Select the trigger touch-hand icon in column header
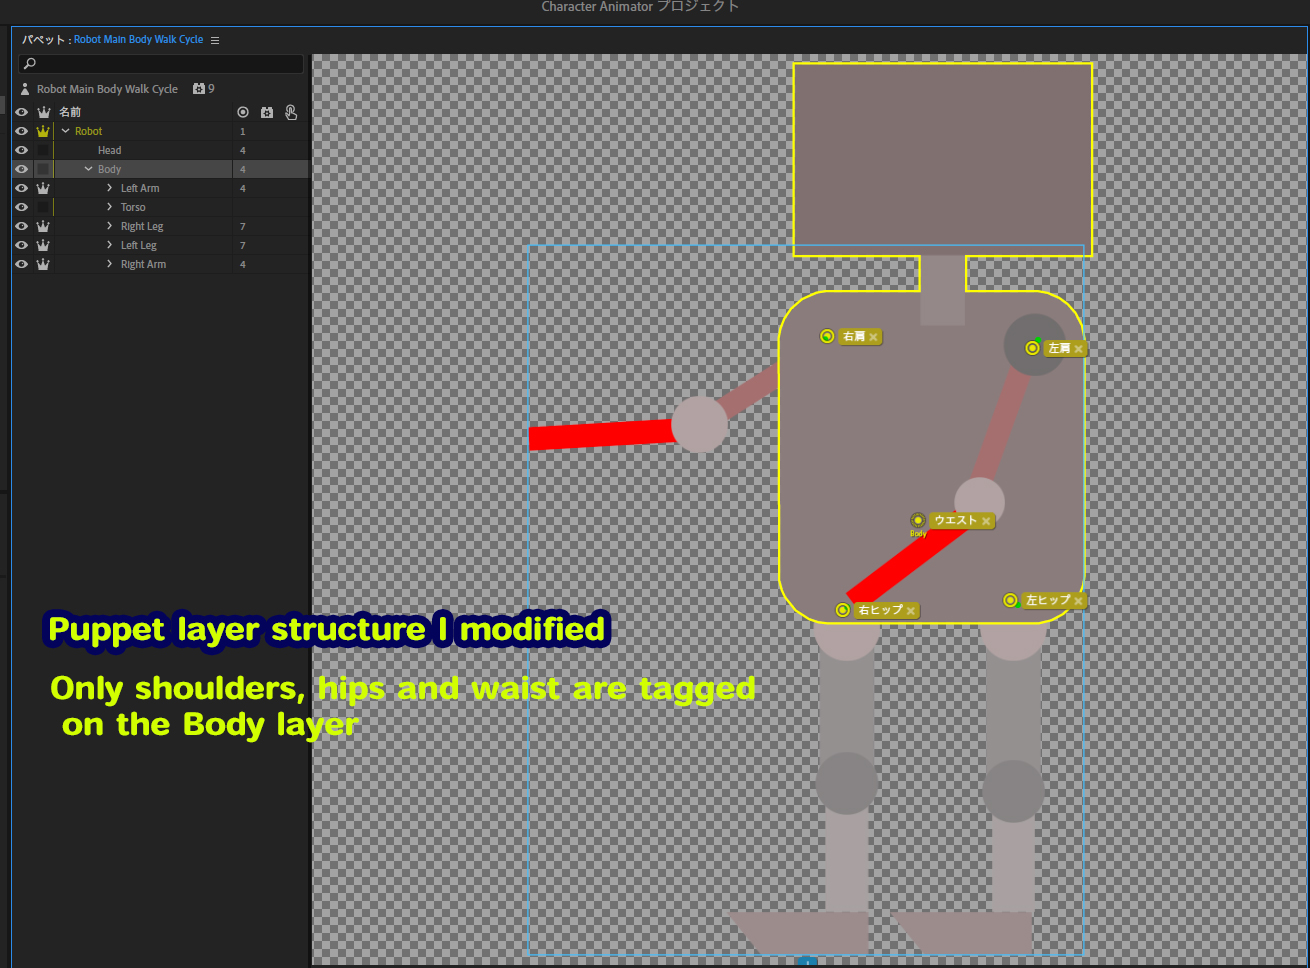 (290, 112)
